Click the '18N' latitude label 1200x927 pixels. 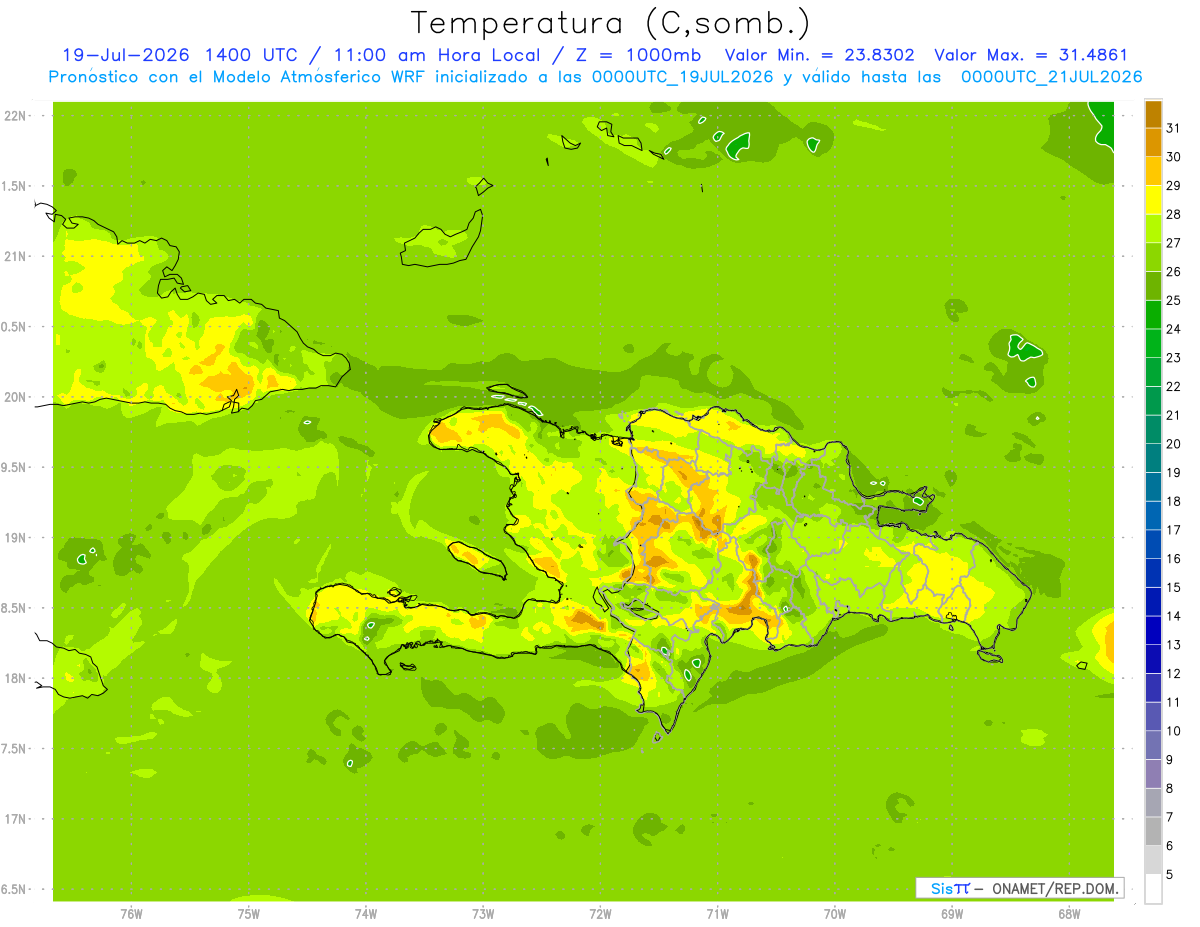coord(15,678)
